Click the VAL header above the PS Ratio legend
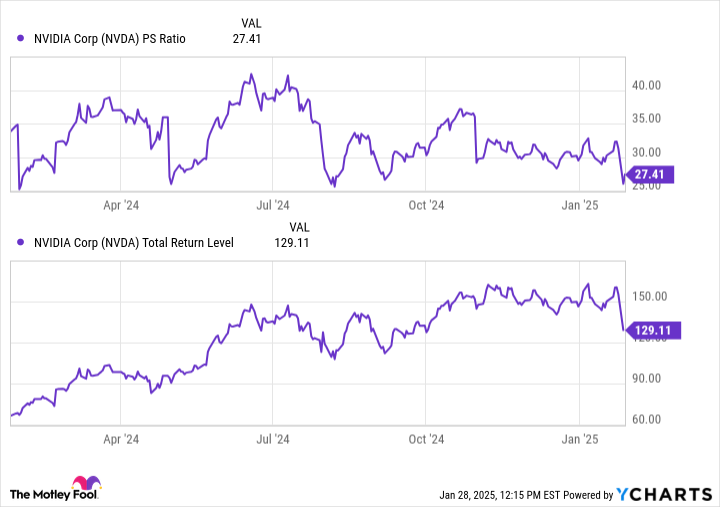The width and height of the screenshot is (720, 507). pyautogui.click(x=254, y=22)
